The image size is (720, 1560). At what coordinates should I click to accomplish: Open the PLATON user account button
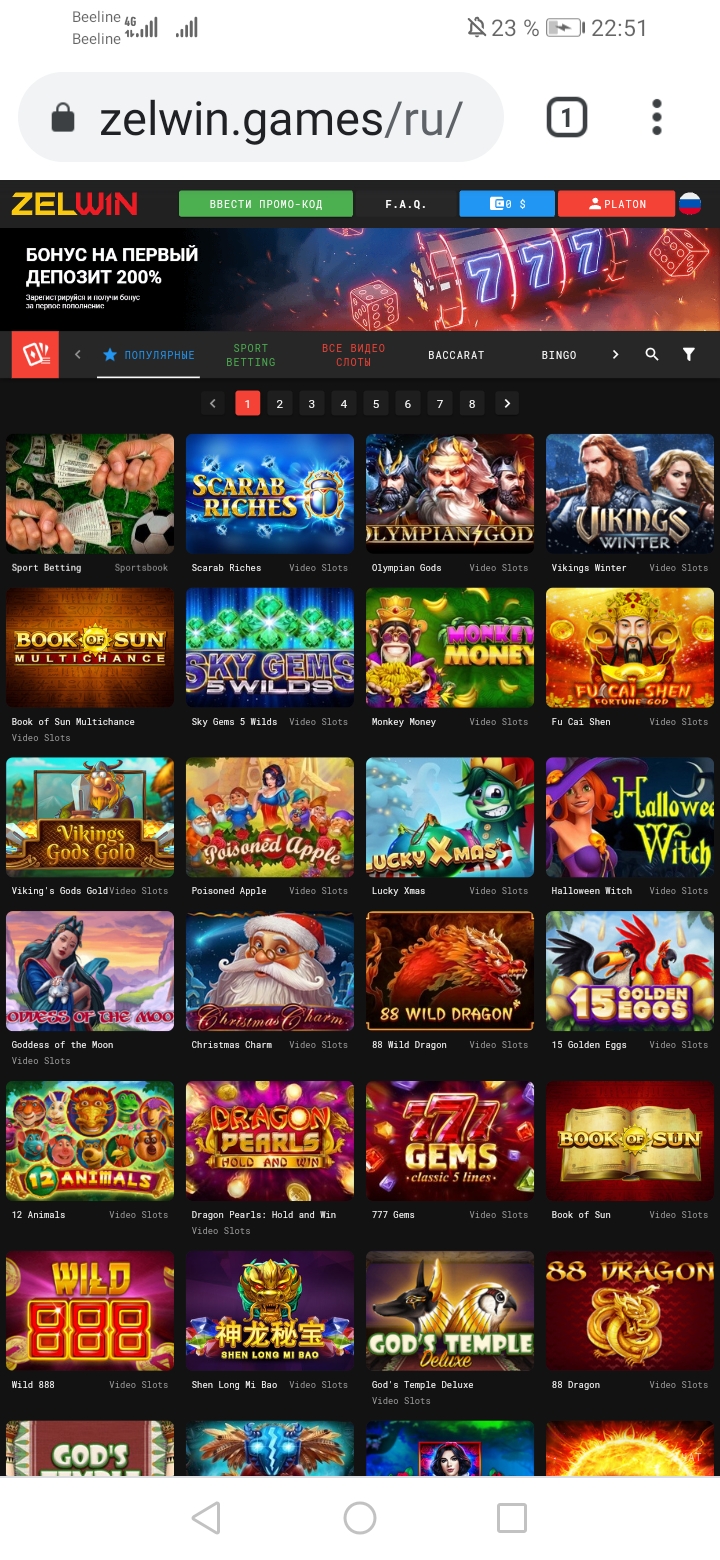[617, 204]
